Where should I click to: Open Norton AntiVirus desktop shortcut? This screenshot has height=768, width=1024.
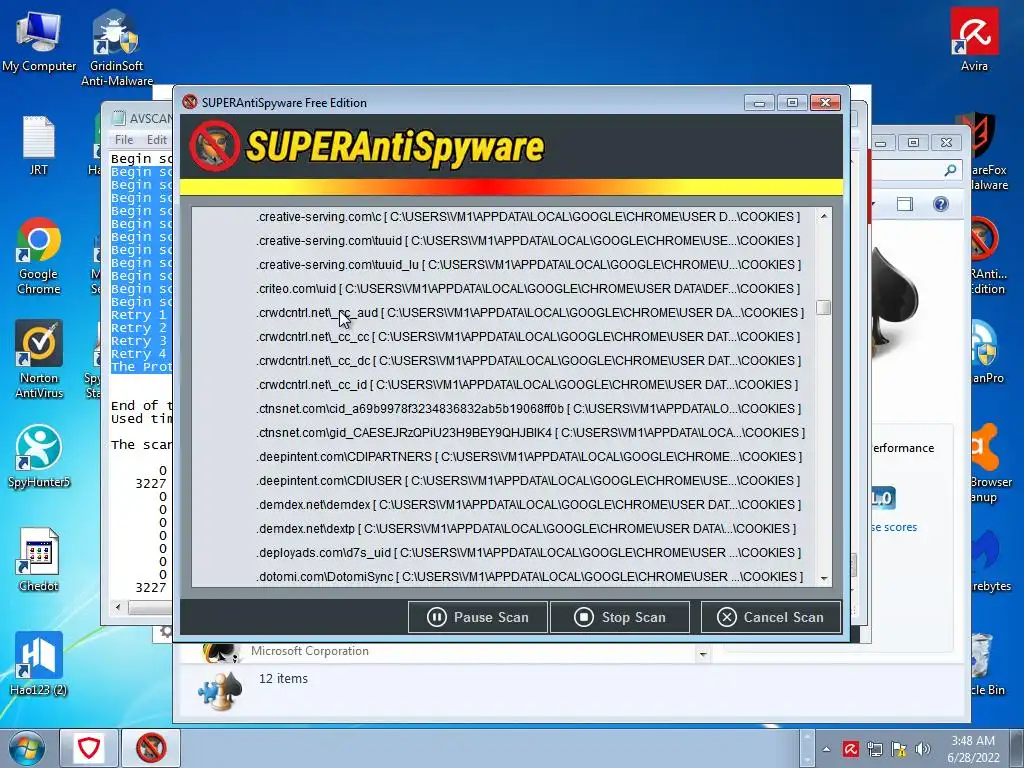point(39,359)
